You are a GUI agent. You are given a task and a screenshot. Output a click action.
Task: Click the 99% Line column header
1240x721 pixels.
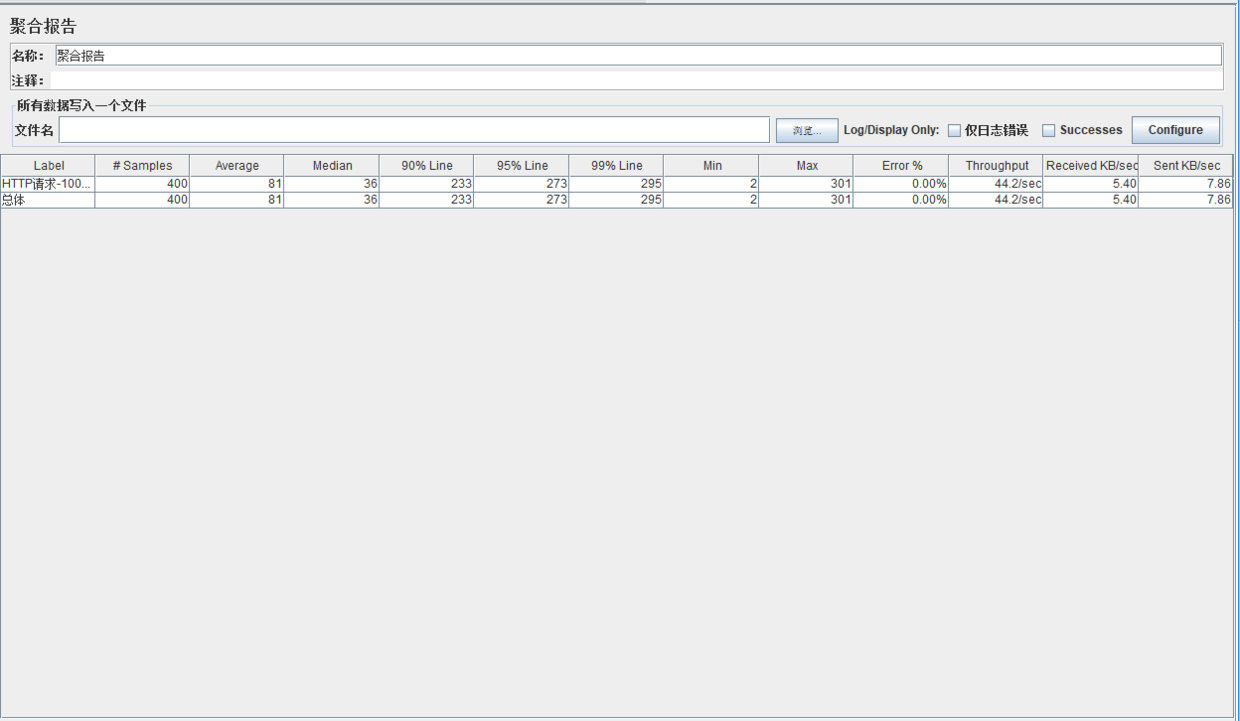click(617, 166)
